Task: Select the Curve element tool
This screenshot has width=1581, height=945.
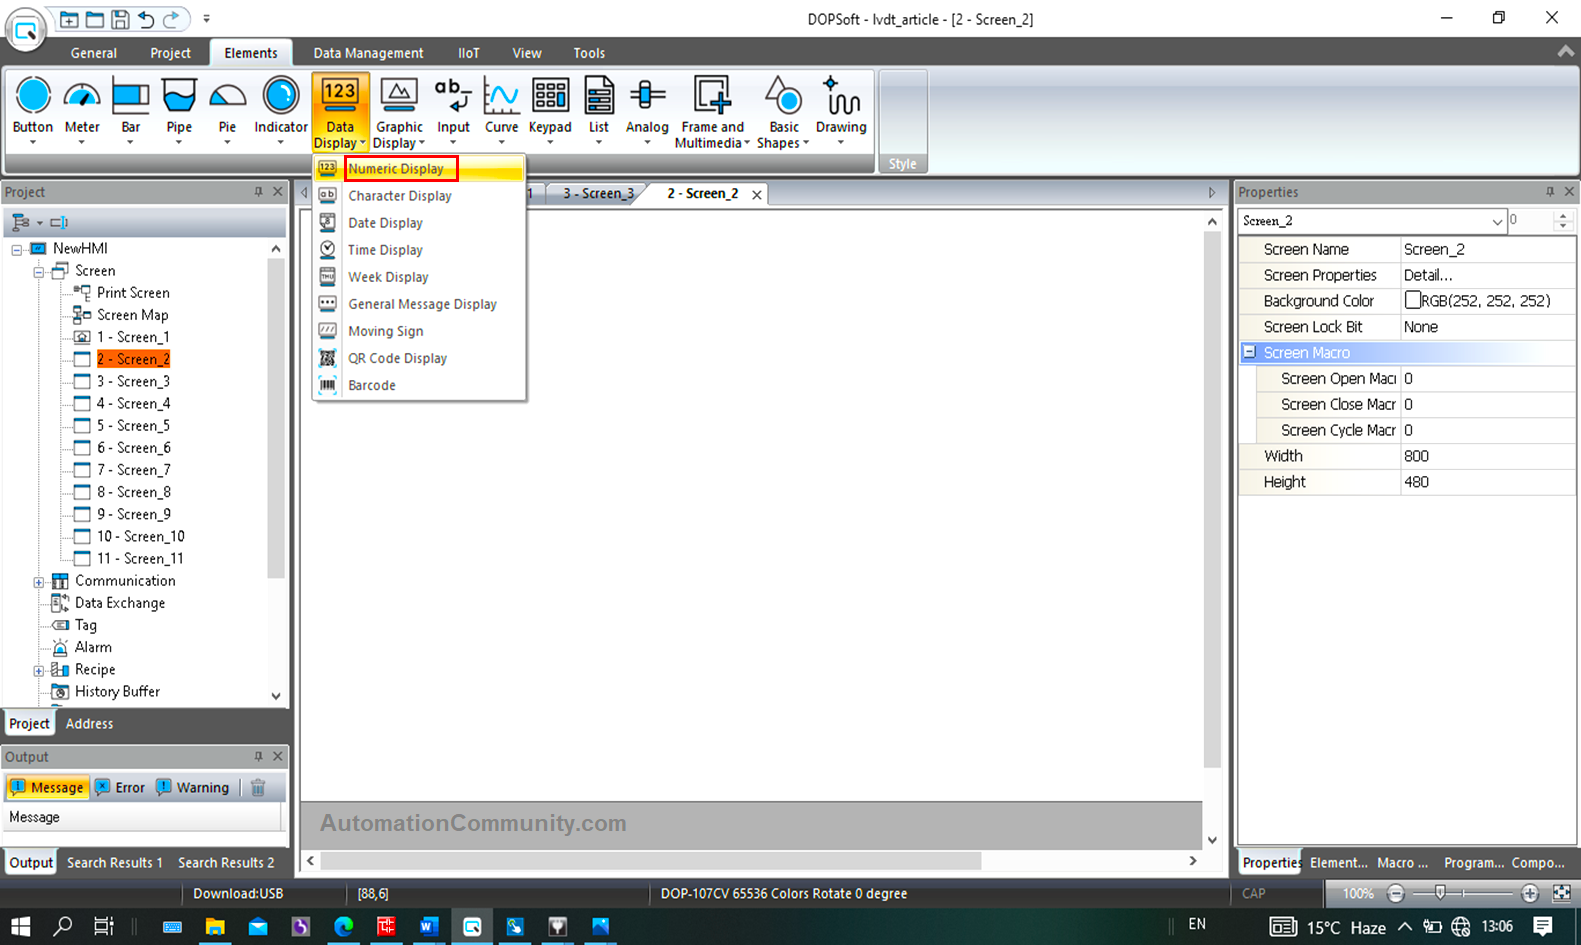Action: pos(501,111)
